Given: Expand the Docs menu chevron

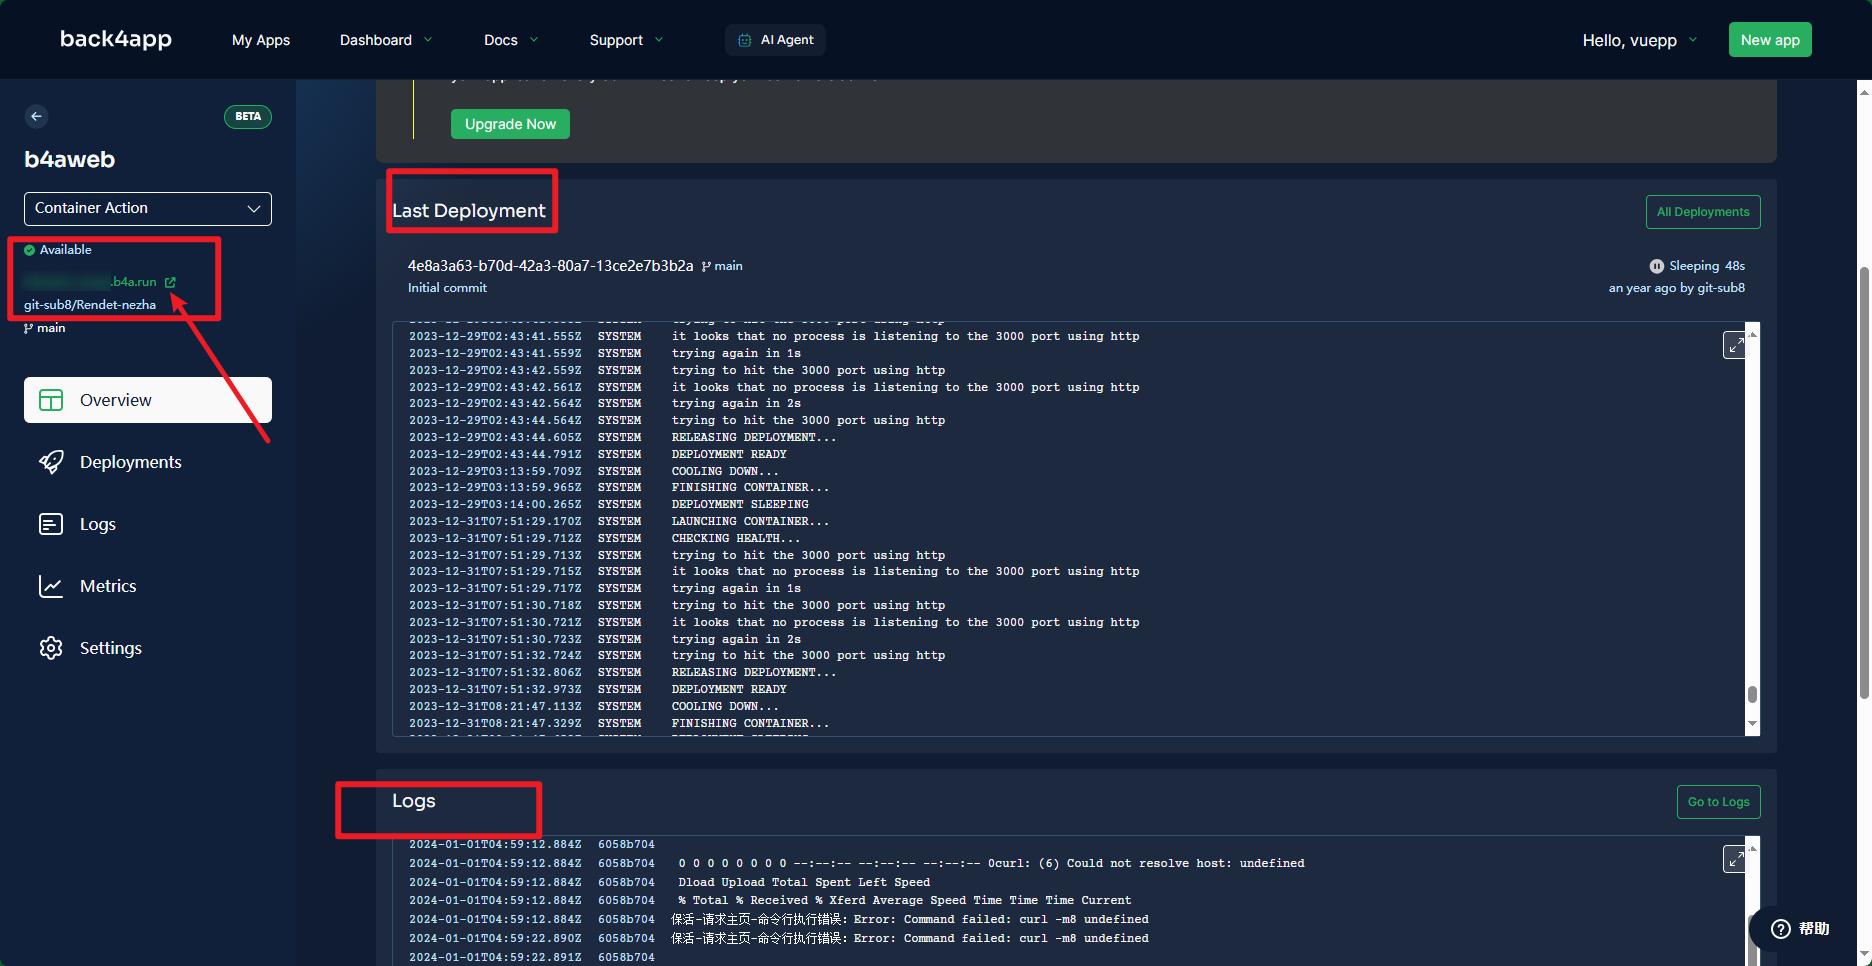Looking at the screenshot, I should point(534,40).
